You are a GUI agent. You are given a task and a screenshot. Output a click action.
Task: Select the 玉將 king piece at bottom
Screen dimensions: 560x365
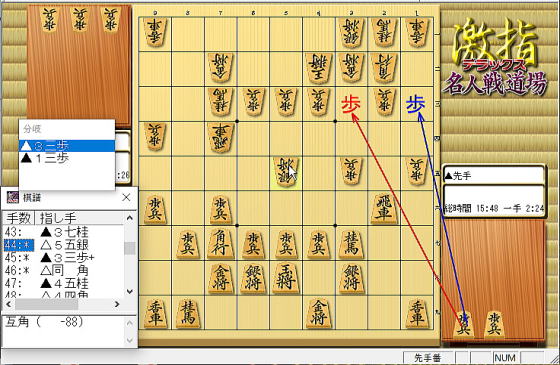point(286,278)
